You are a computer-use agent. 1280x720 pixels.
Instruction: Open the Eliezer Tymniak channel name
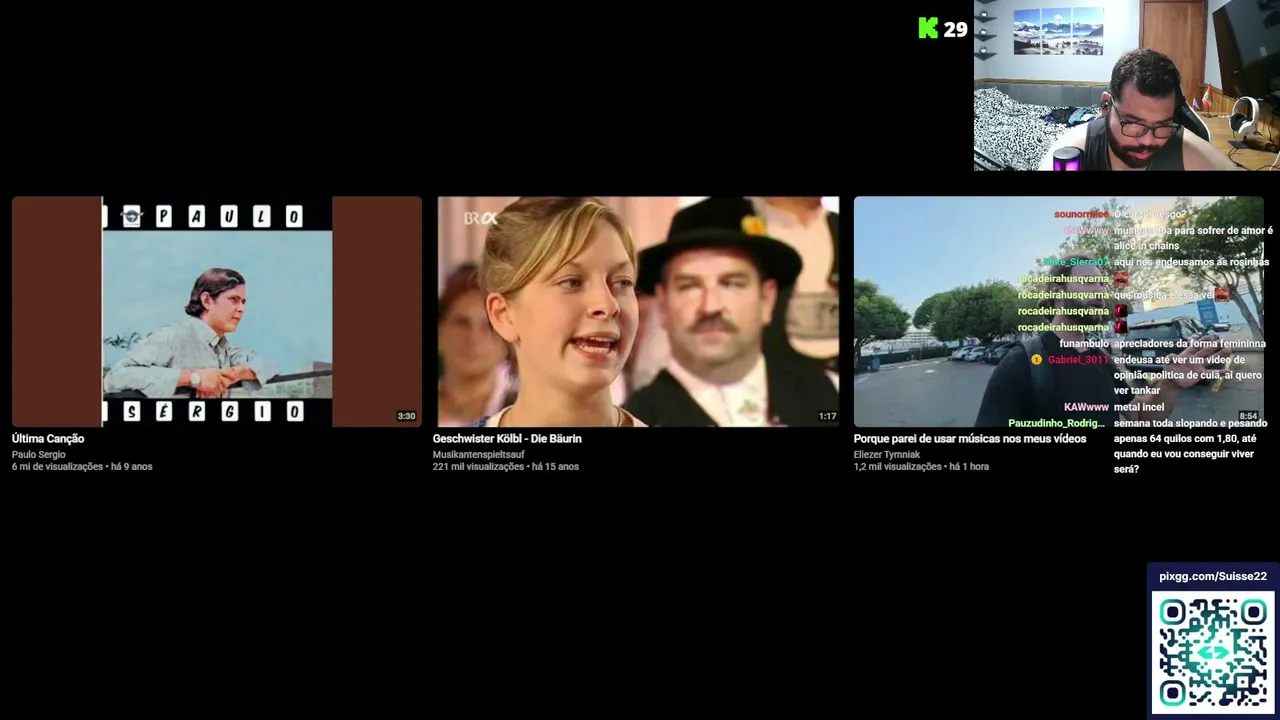(887, 455)
